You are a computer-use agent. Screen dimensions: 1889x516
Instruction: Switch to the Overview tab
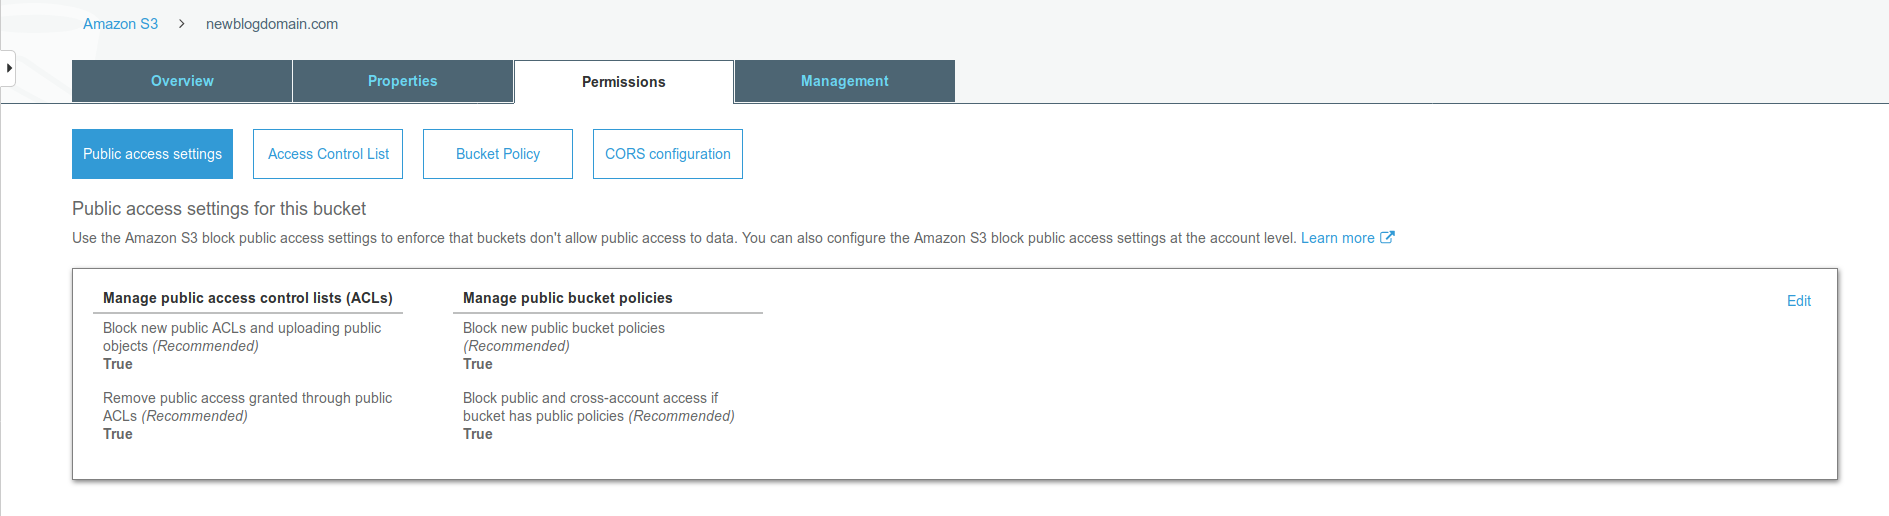pos(182,81)
